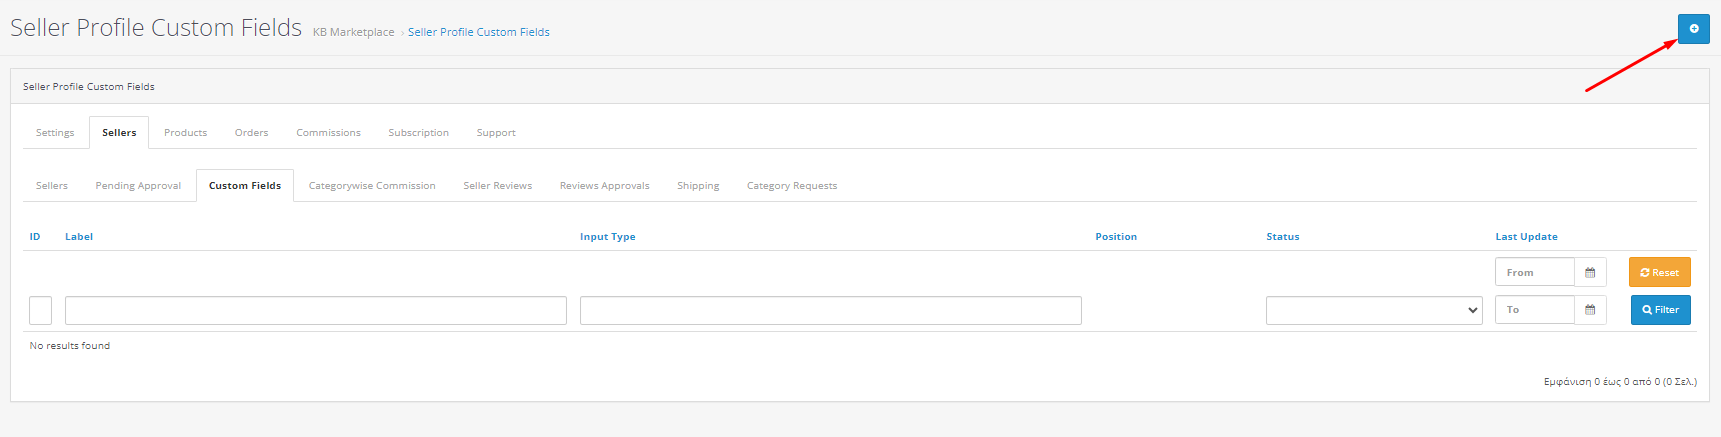Select the Custom Fields sub-tab
This screenshot has width=1721, height=437.
point(245,186)
